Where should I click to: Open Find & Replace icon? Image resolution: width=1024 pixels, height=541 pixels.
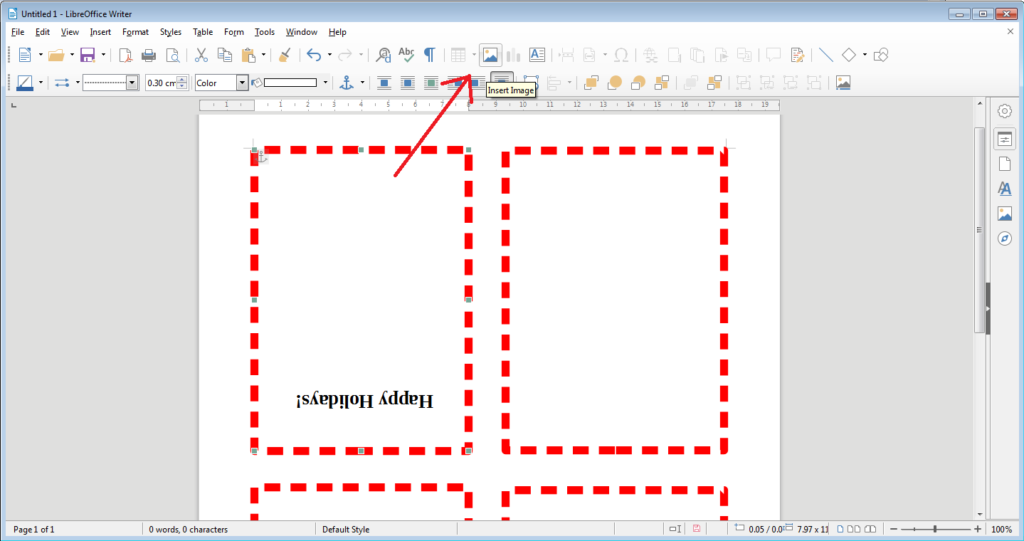383,55
